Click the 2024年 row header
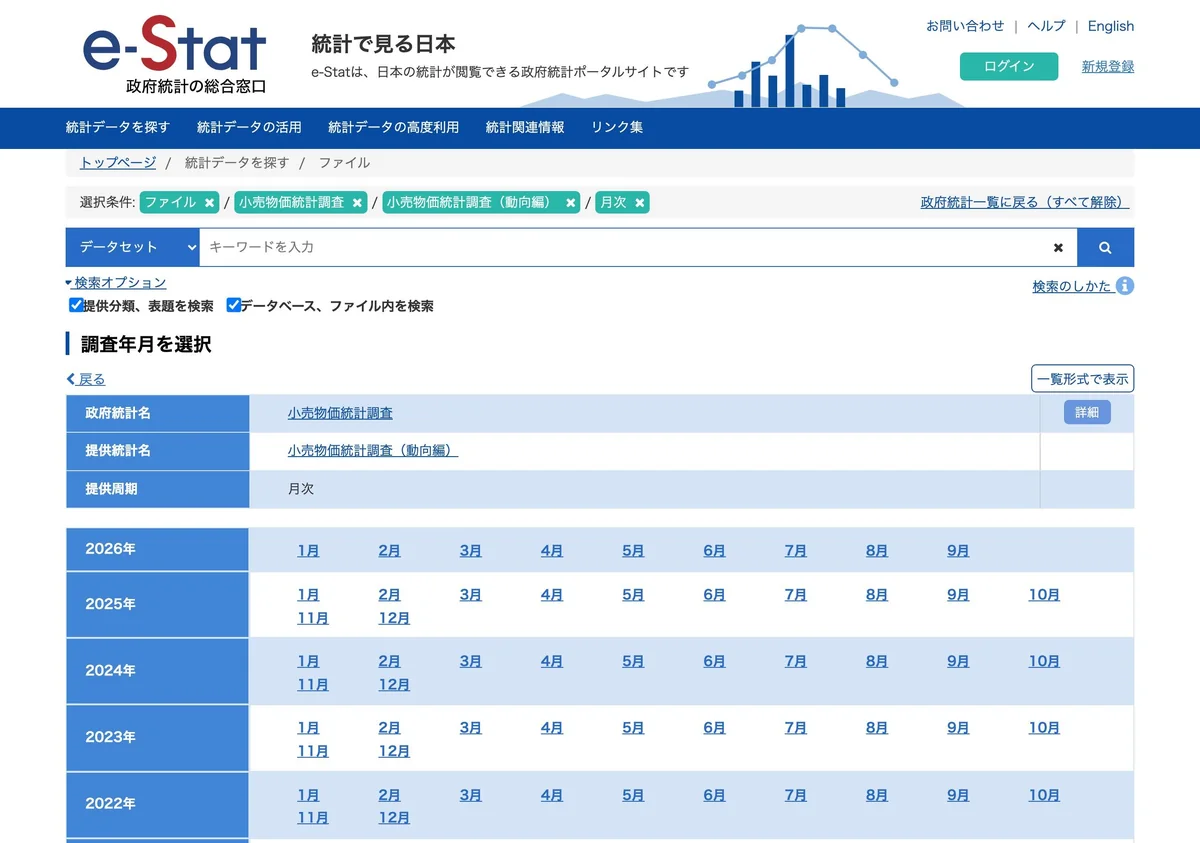 (x=157, y=671)
